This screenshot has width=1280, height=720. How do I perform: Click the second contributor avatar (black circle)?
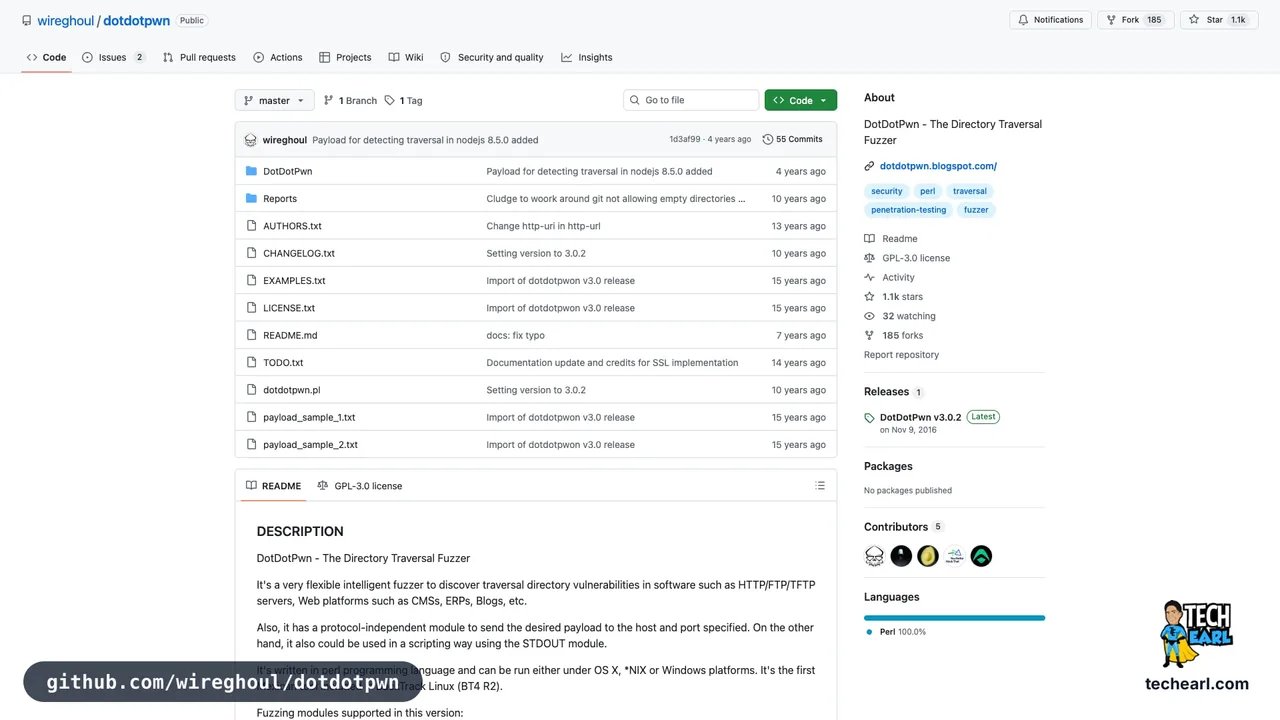(x=901, y=556)
